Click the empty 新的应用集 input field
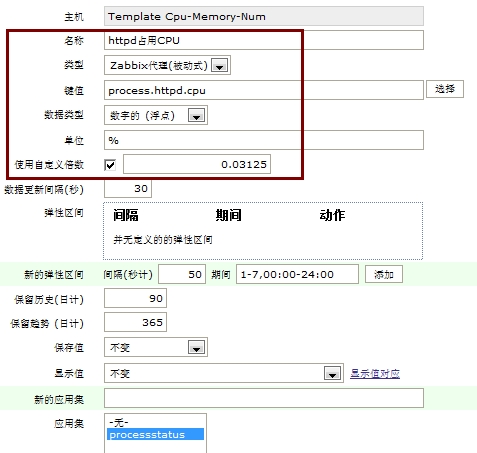477x453 pixels. 264,398
